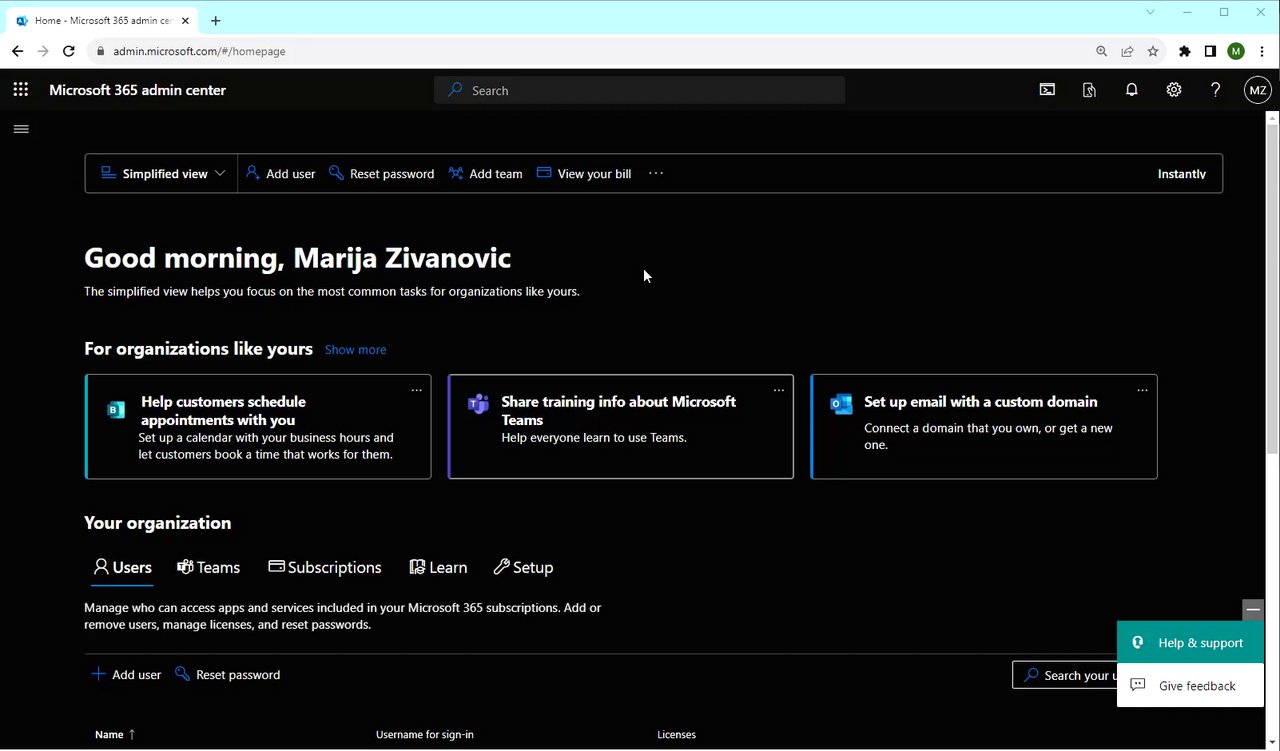The width and height of the screenshot is (1280, 751).
Task: Click the Instantly button in command bar
Action: click(1182, 173)
